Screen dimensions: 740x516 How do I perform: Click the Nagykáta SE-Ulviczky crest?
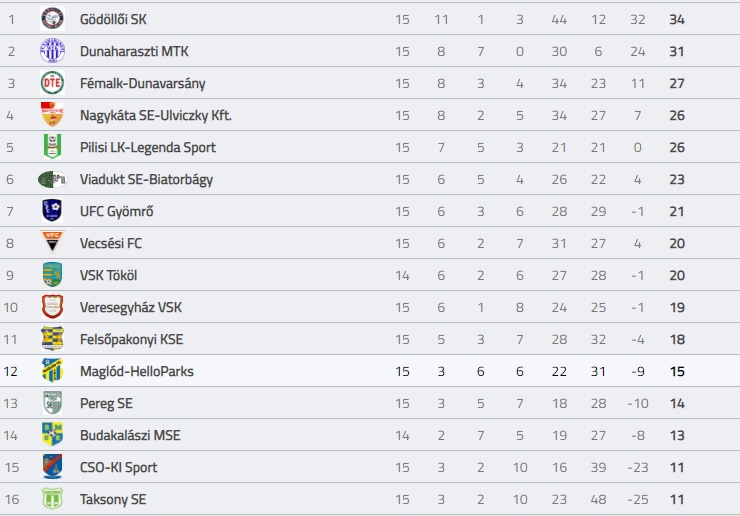(x=52, y=115)
